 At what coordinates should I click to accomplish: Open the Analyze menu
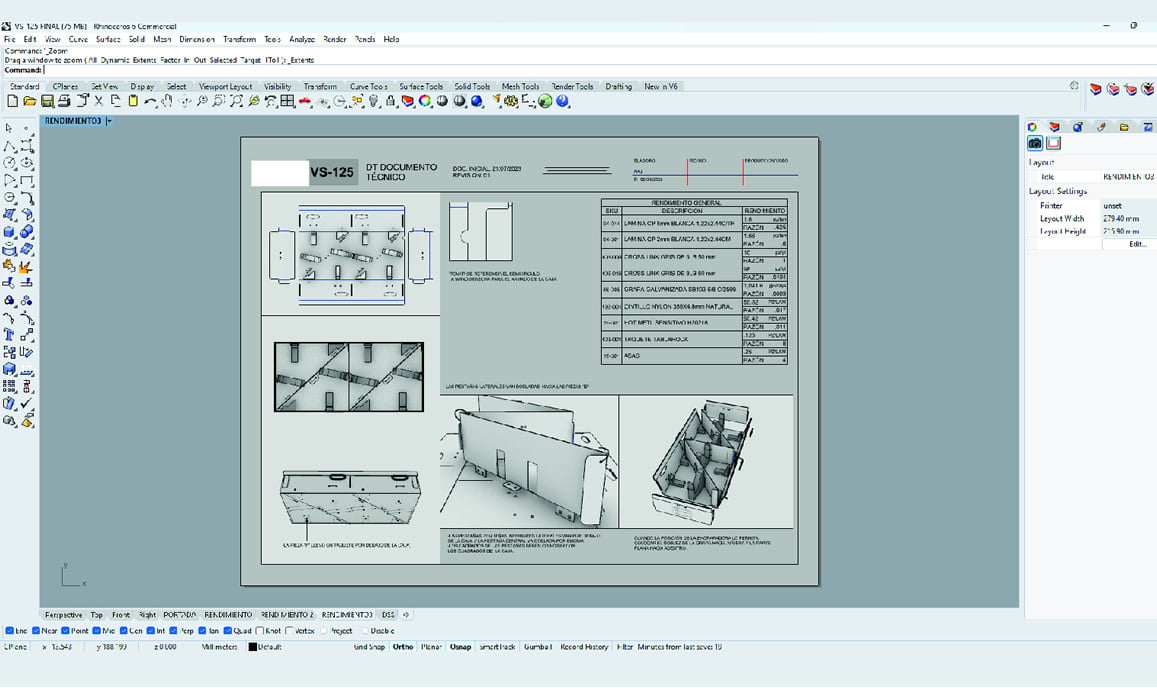click(x=302, y=39)
